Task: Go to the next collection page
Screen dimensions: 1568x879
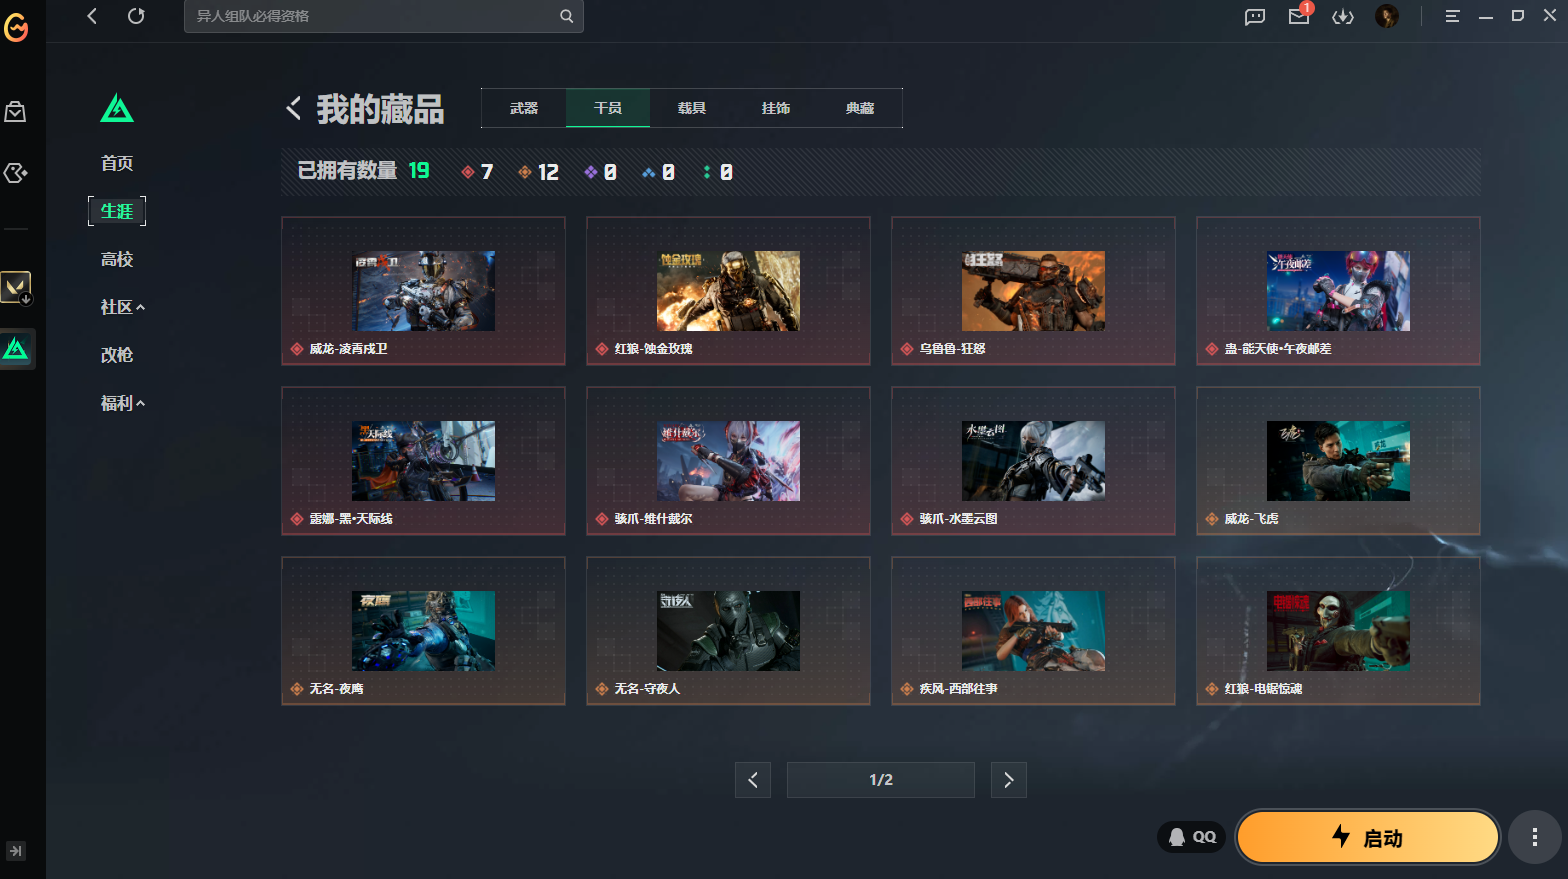Action: (1009, 780)
